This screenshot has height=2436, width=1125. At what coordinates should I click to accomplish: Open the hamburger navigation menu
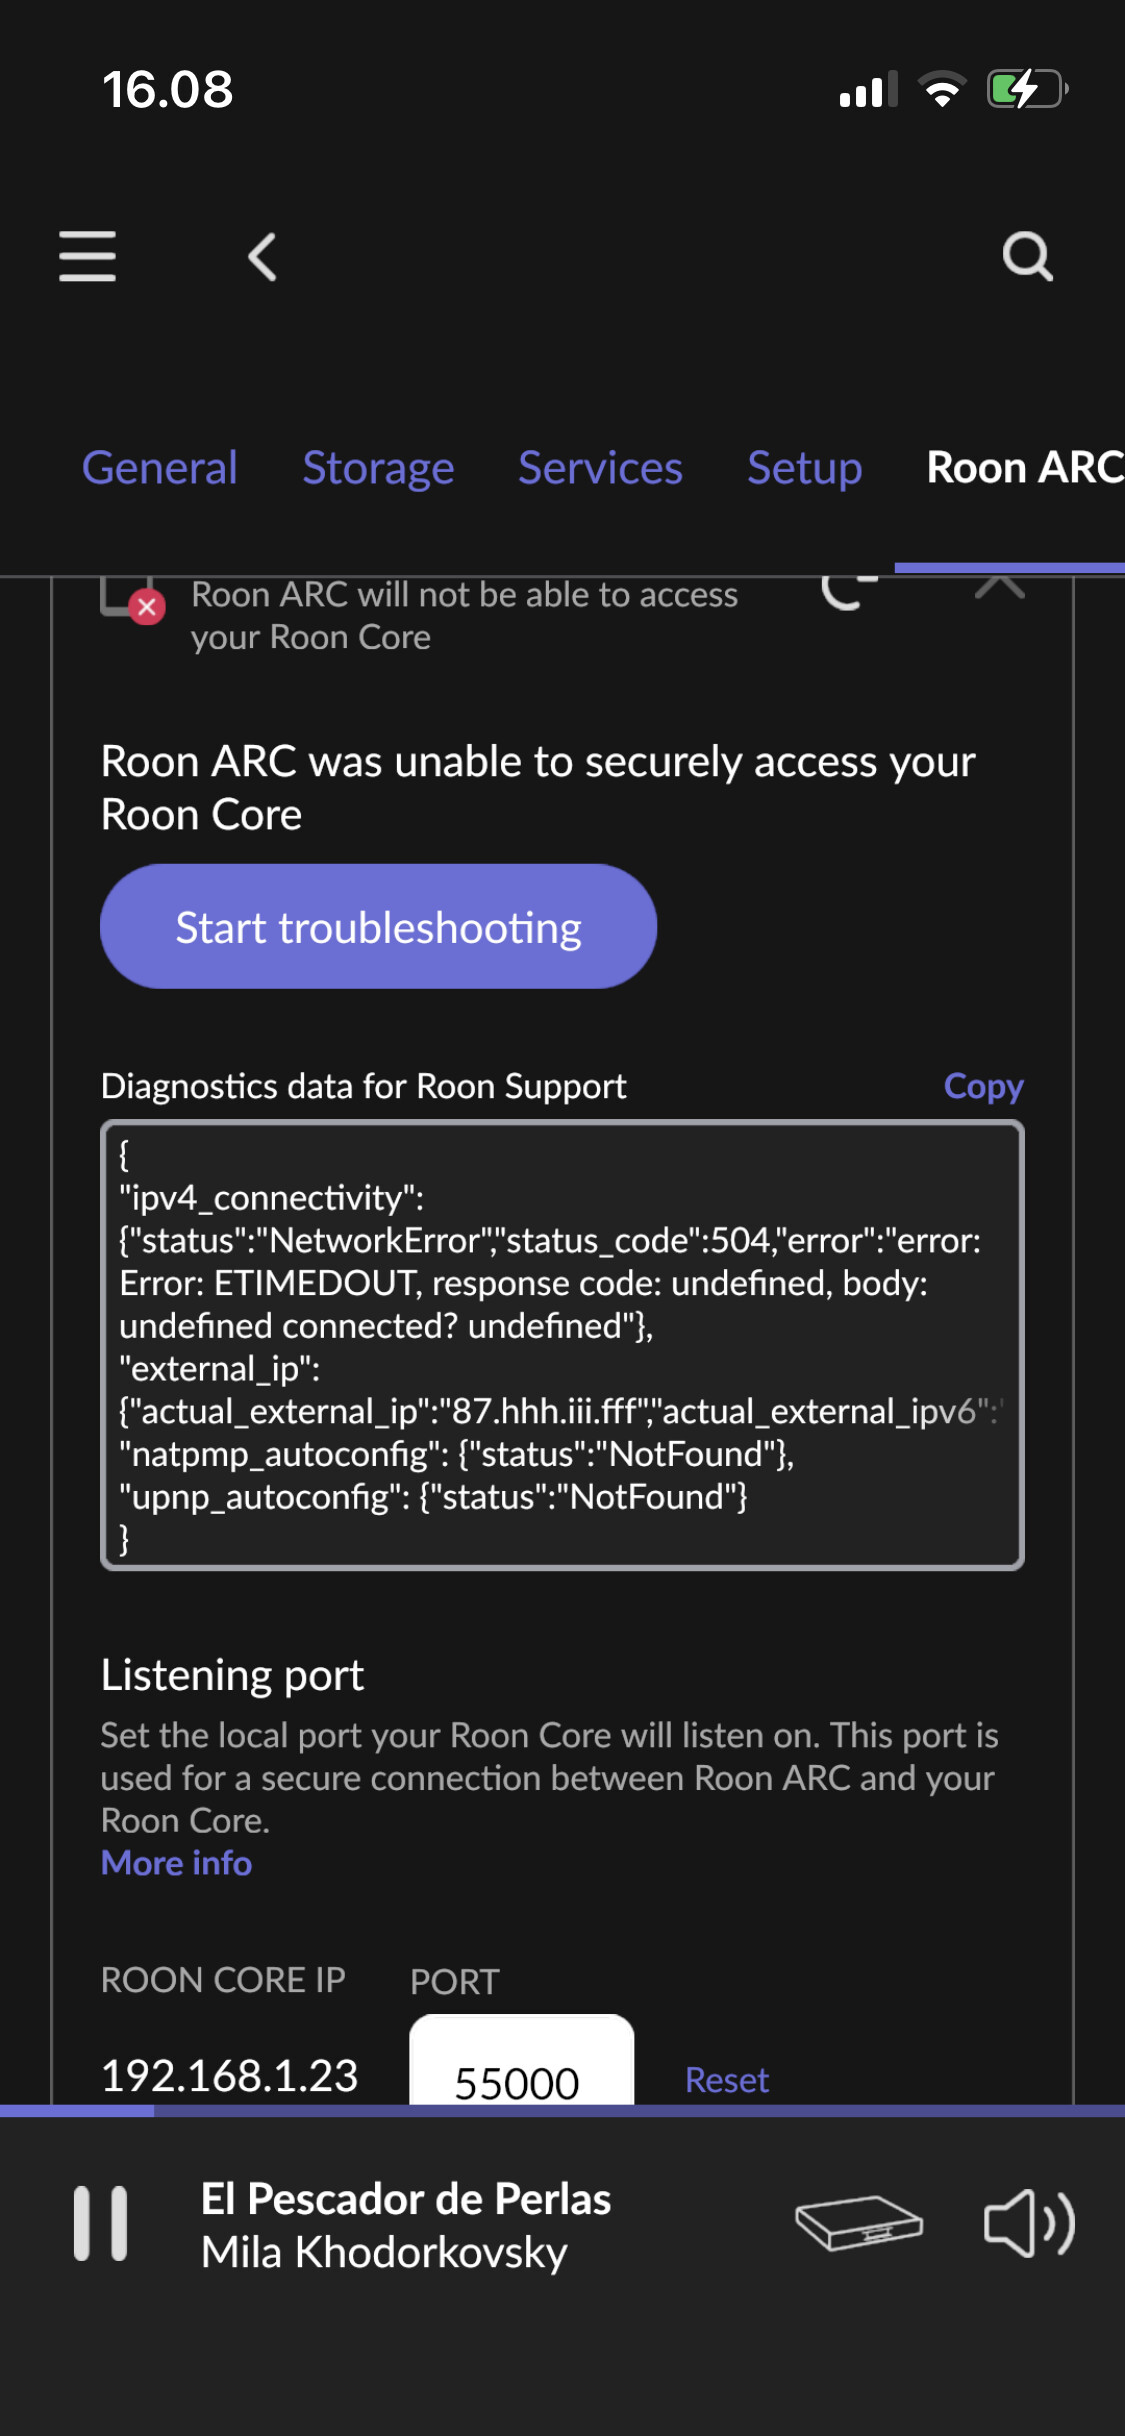click(87, 257)
